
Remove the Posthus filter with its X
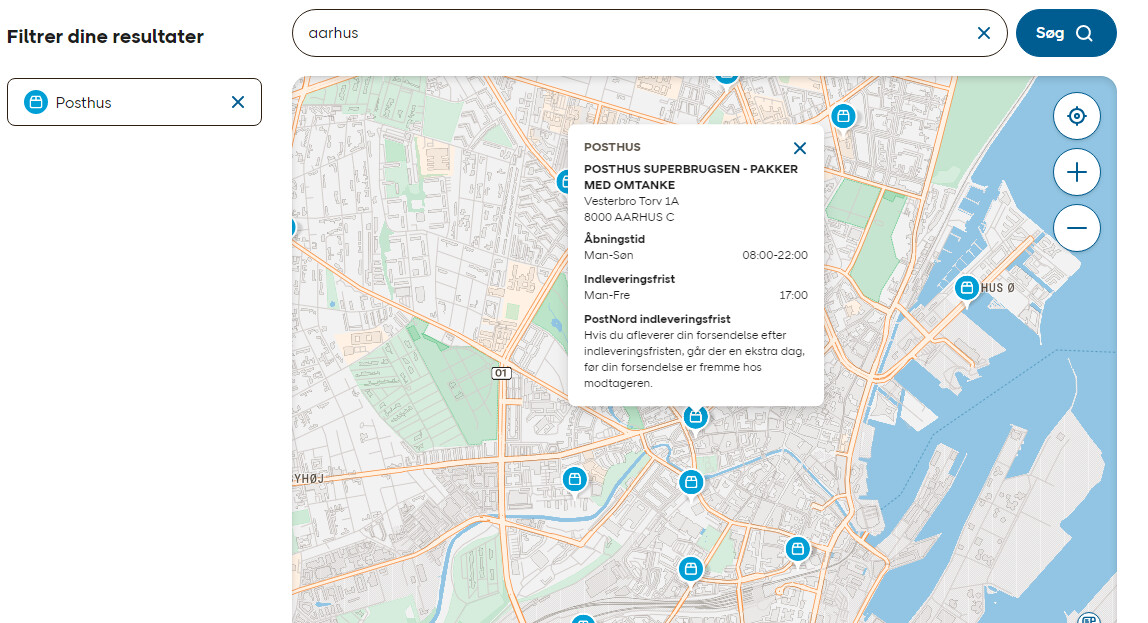(x=238, y=102)
